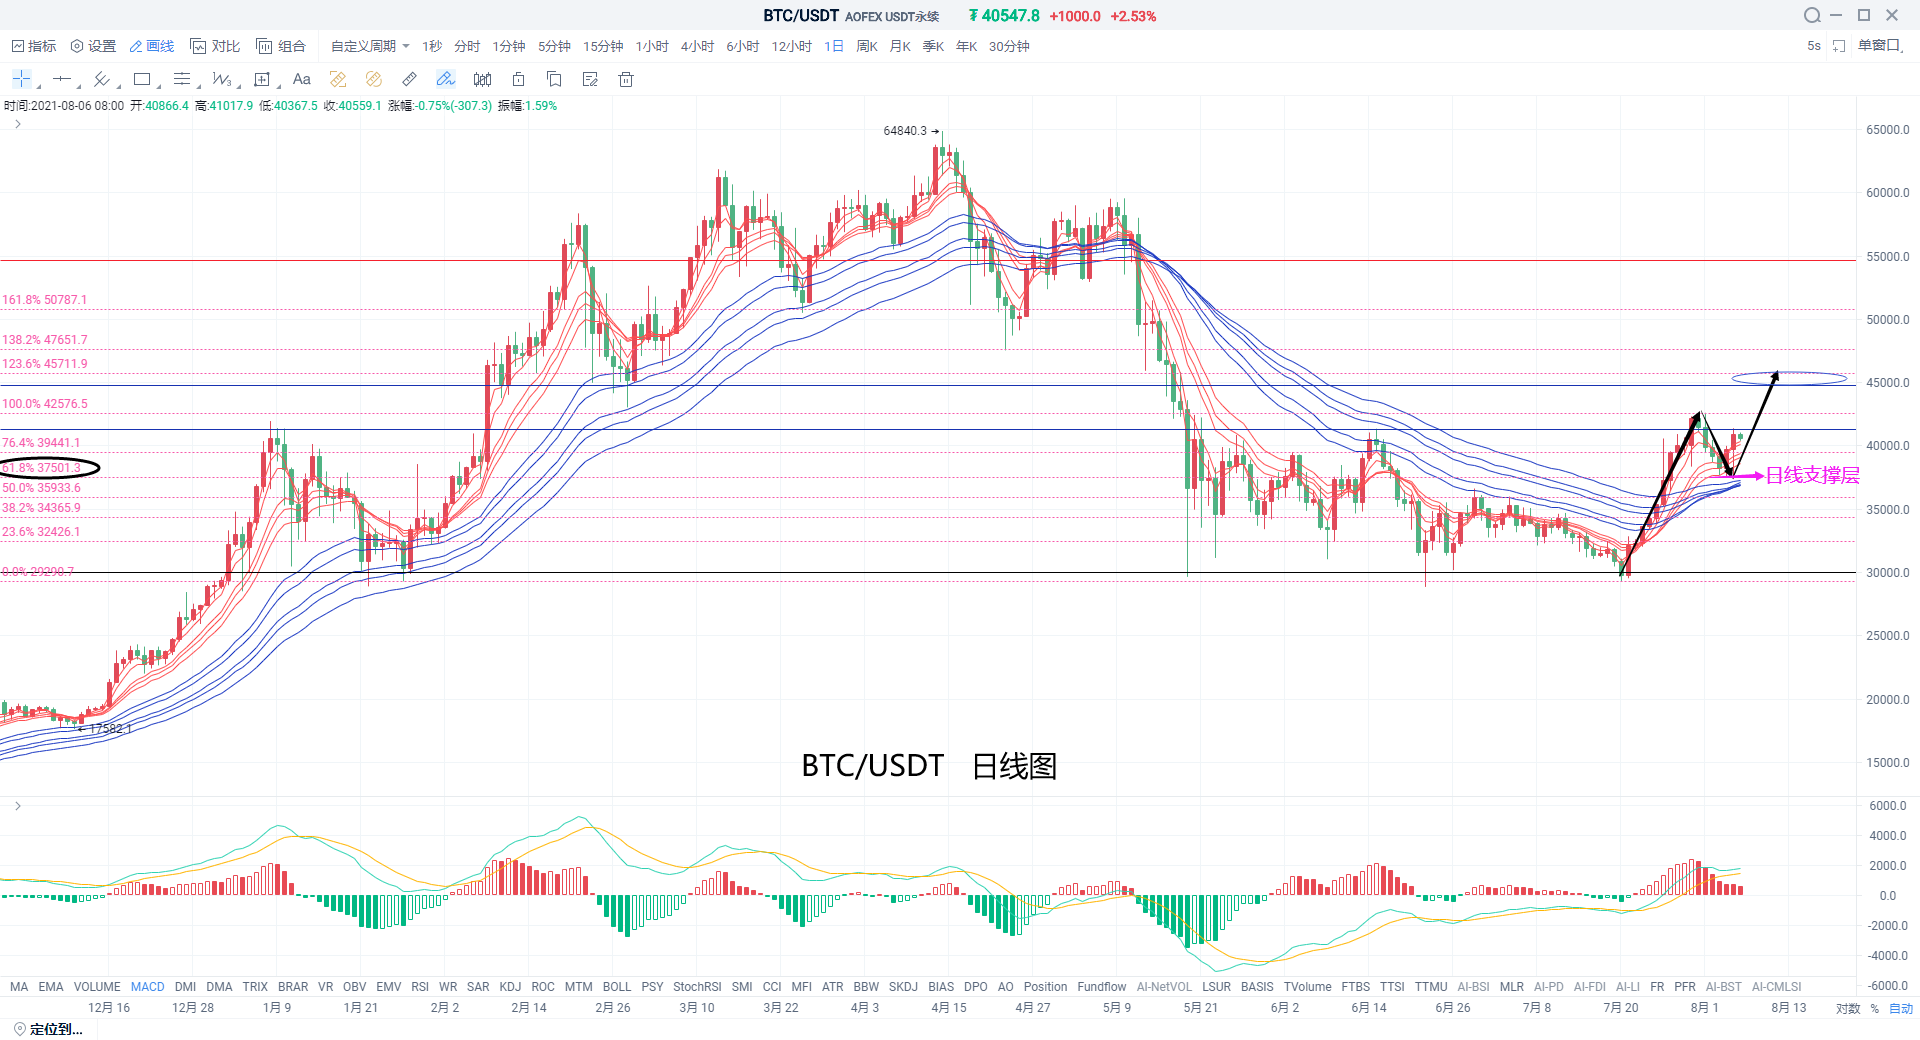The height and width of the screenshot is (1040, 1920).
Task: Enable the MA indicator
Action: point(19,987)
